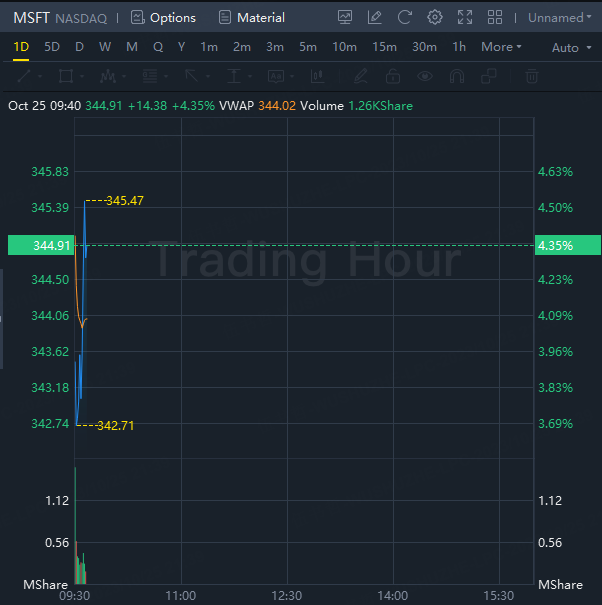Select the 15m timeframe tab
Screen dimensions: 602x605
coord(384,47)
